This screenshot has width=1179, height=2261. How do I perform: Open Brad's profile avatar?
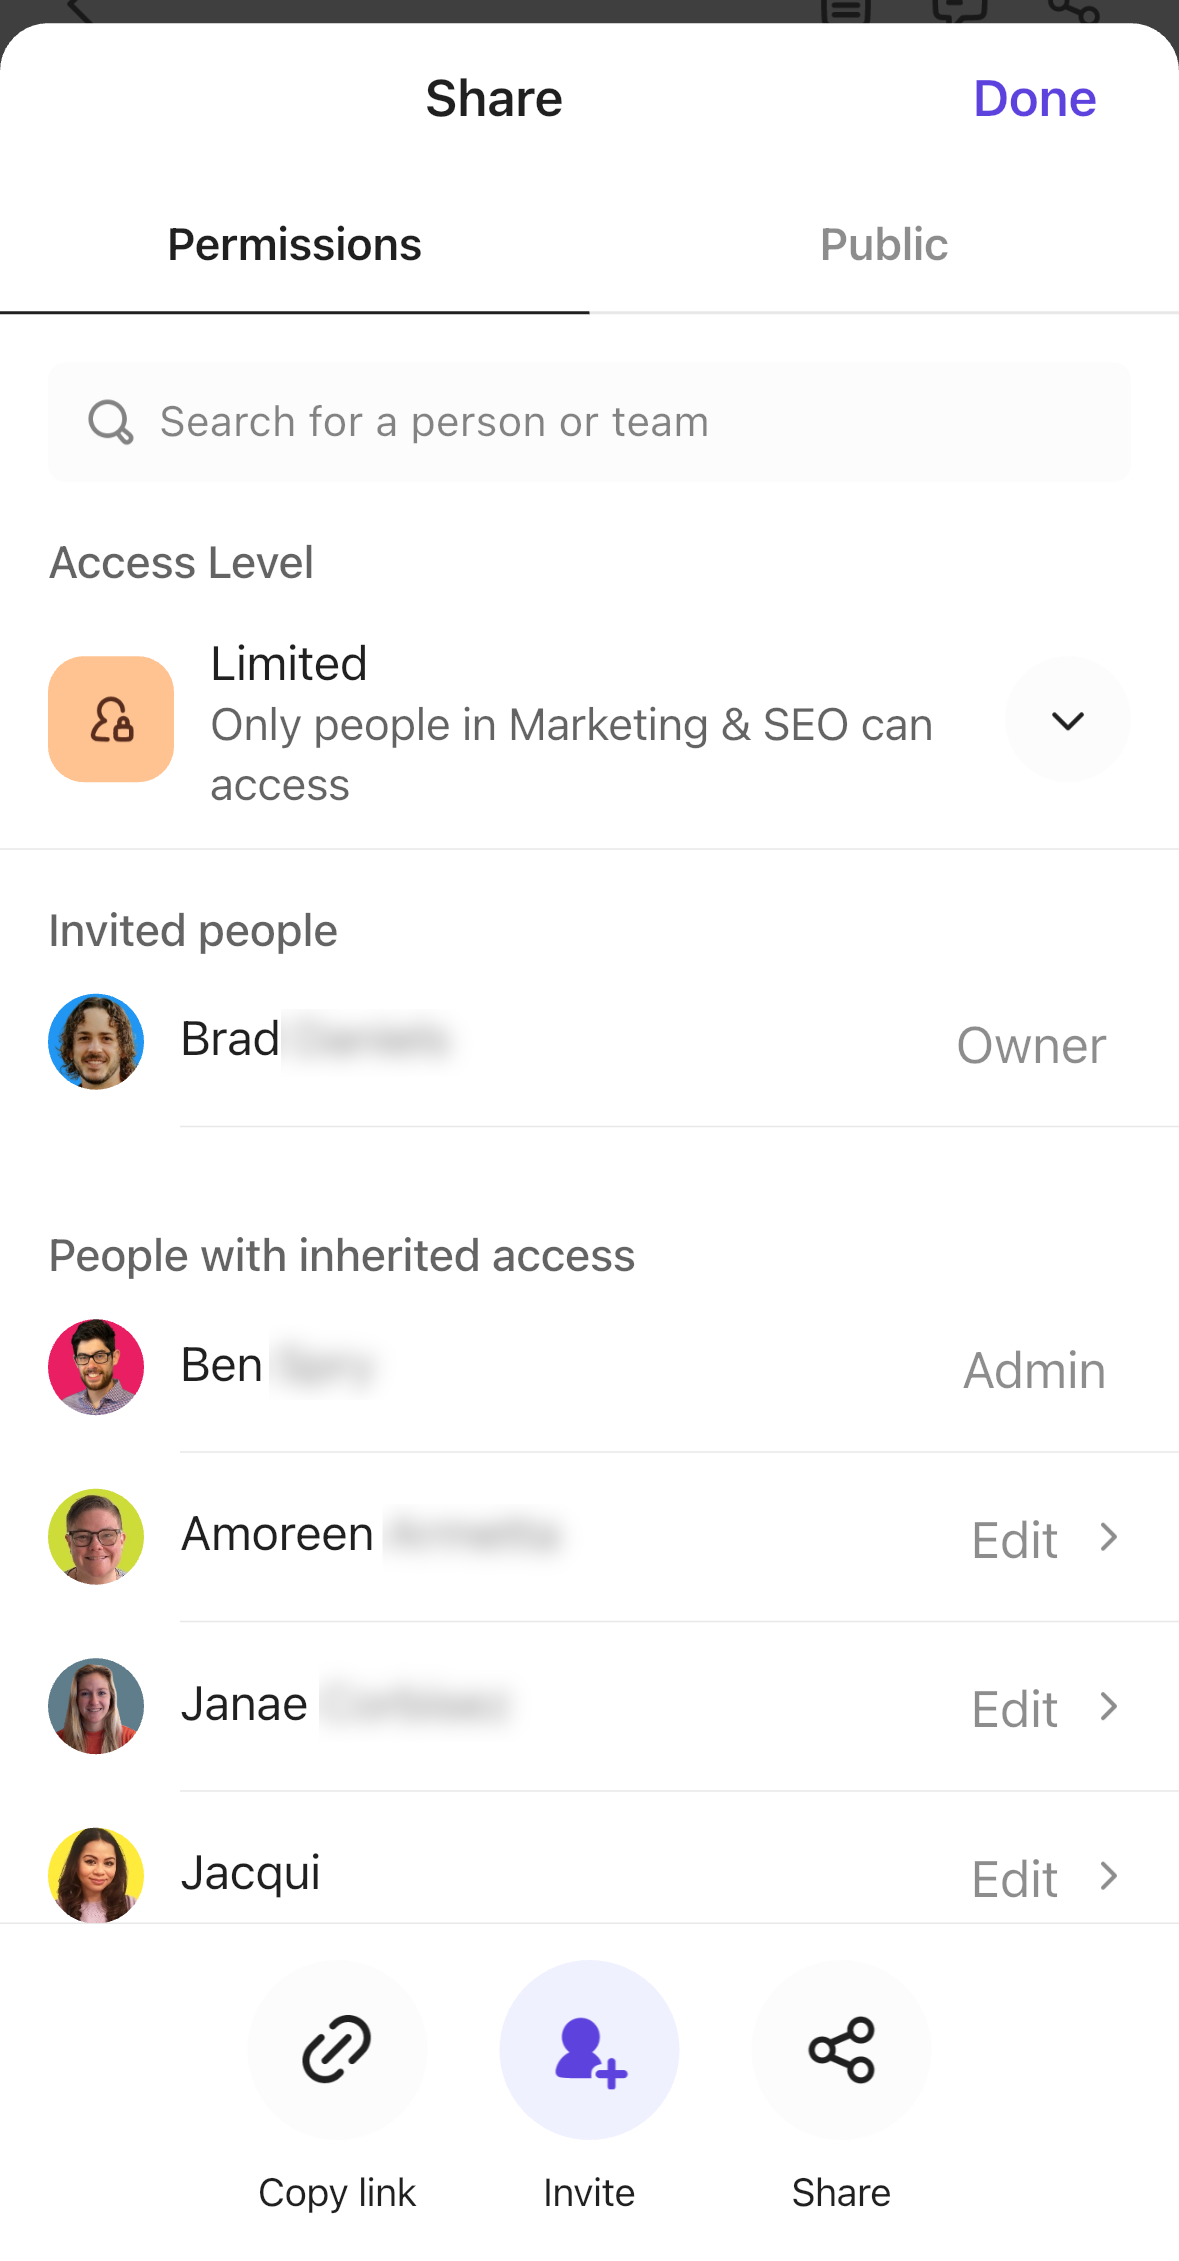click(x=96, y=1041)
